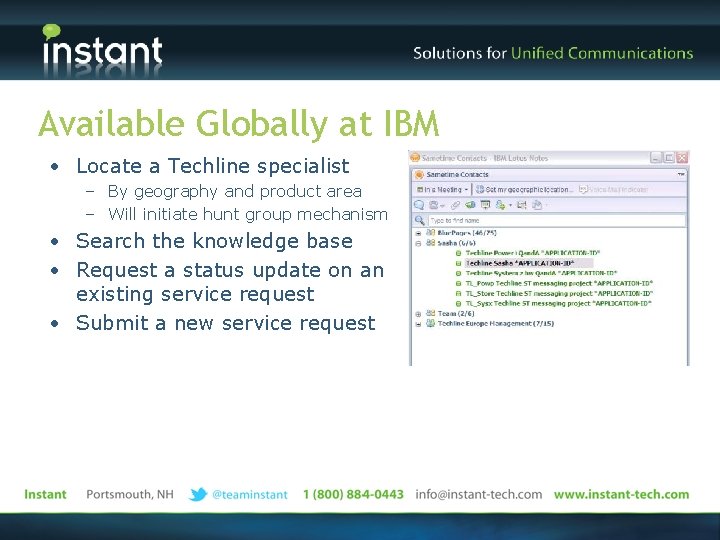Collapse the Sasha (6/6) group

point(418,243)
